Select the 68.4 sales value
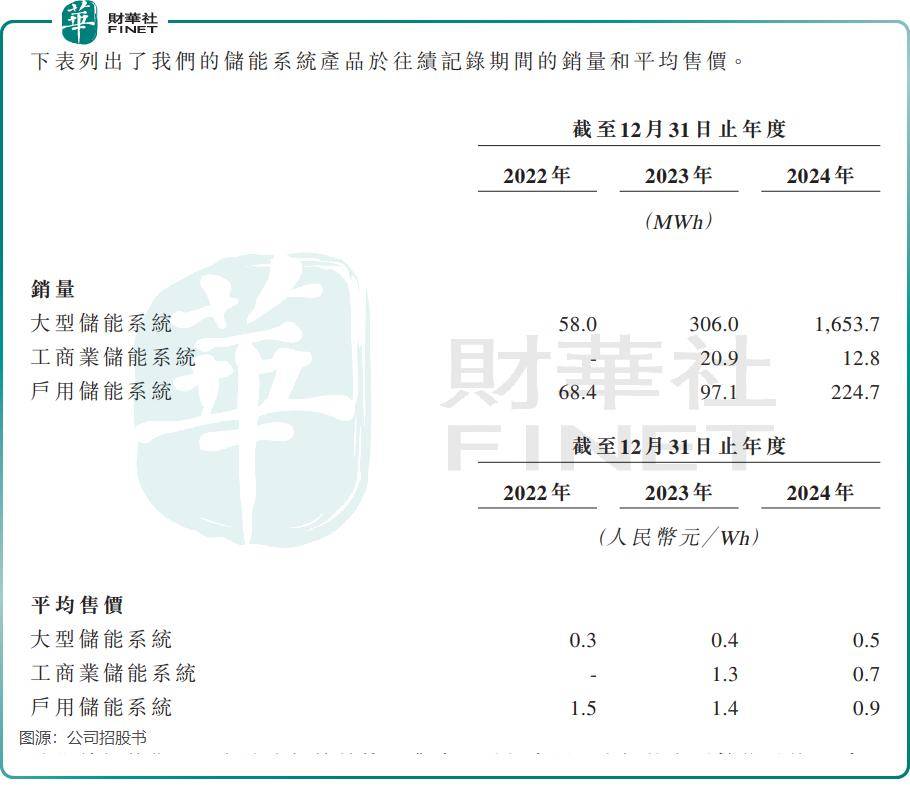Image resolution: width=910 pixels, height=799 pixels. [577, 392]
